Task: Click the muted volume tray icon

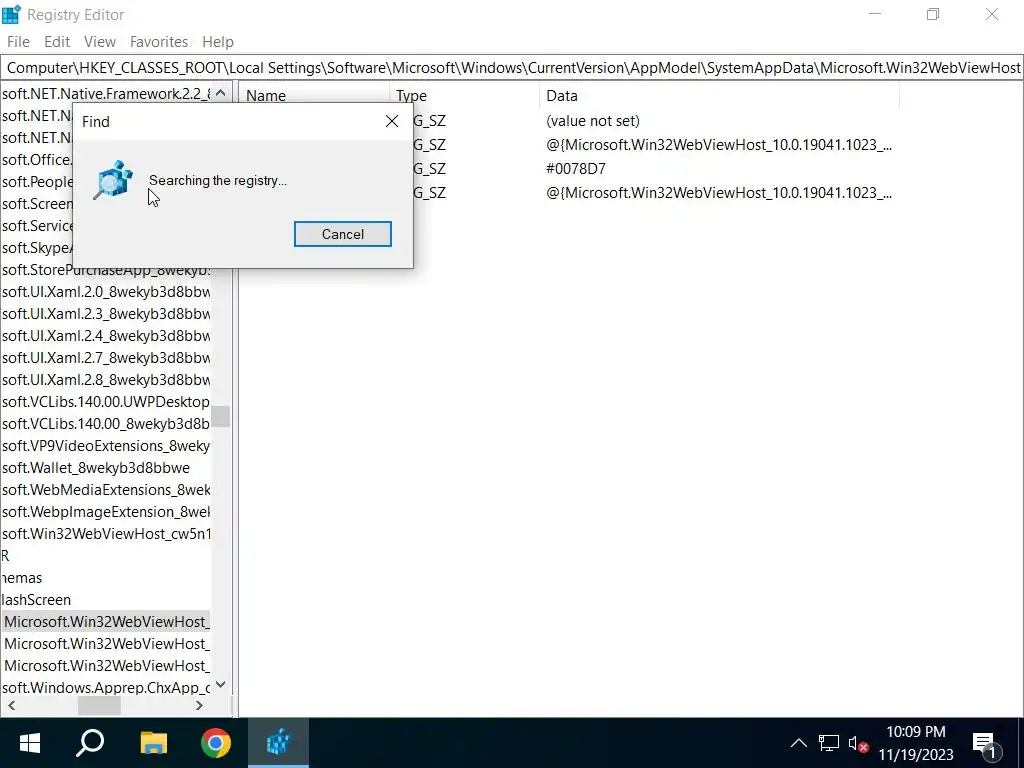Action: click(x=858, y=743)
